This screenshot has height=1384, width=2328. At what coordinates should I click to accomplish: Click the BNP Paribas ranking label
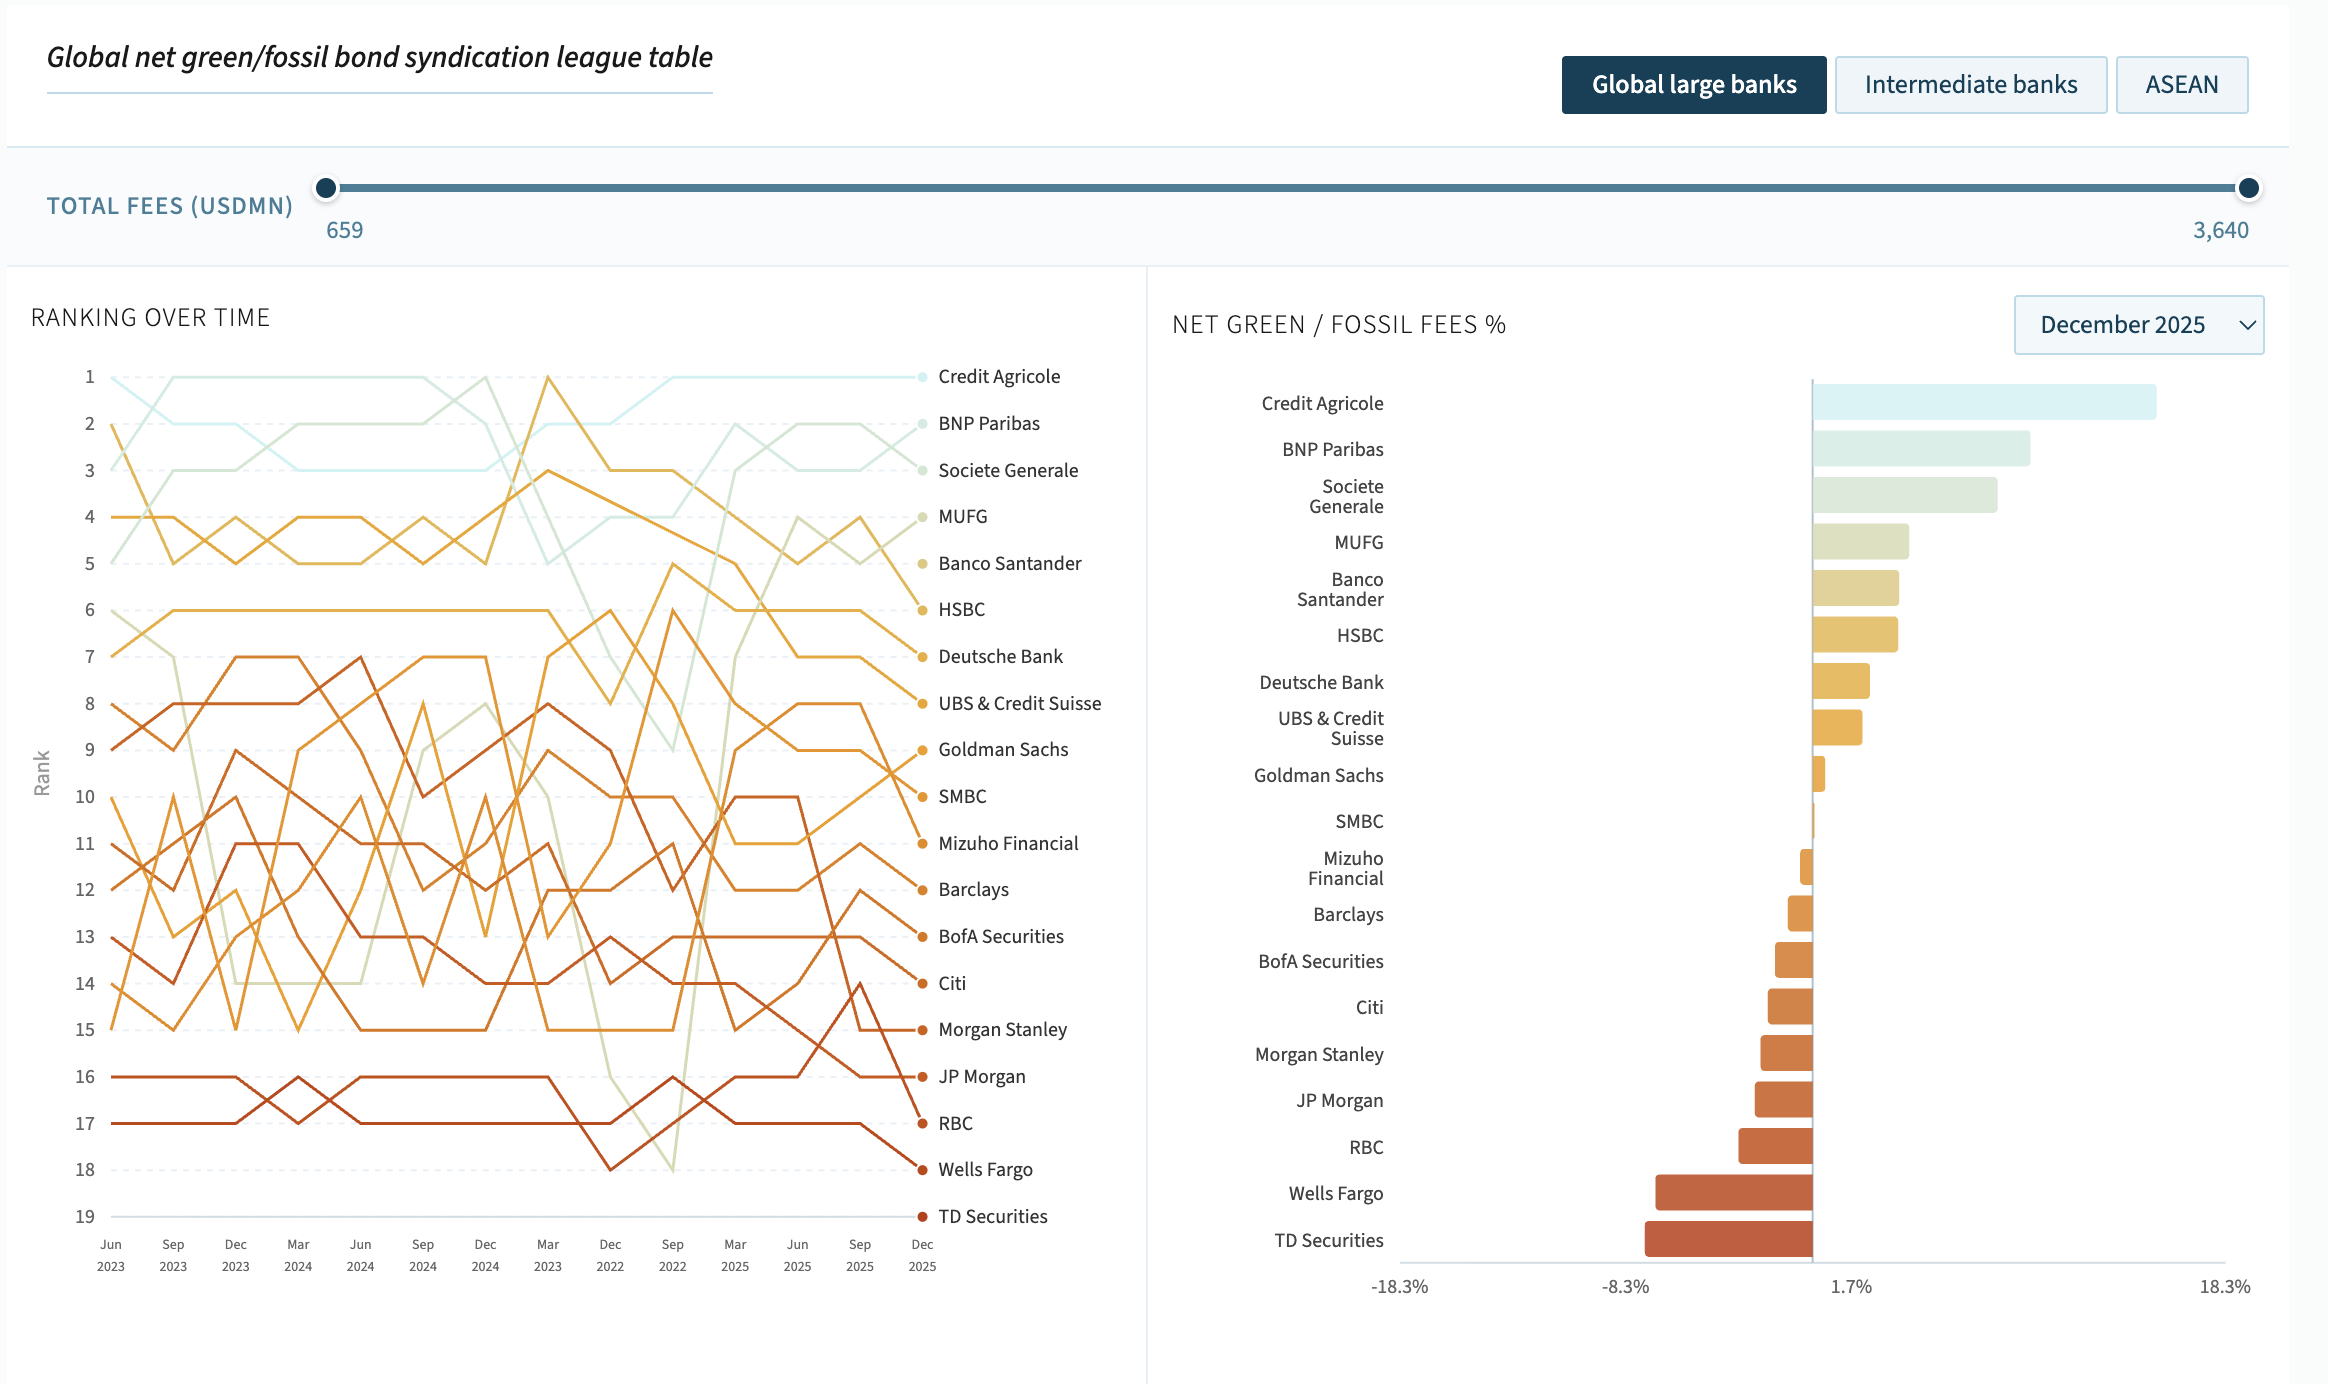coord(988,424)
